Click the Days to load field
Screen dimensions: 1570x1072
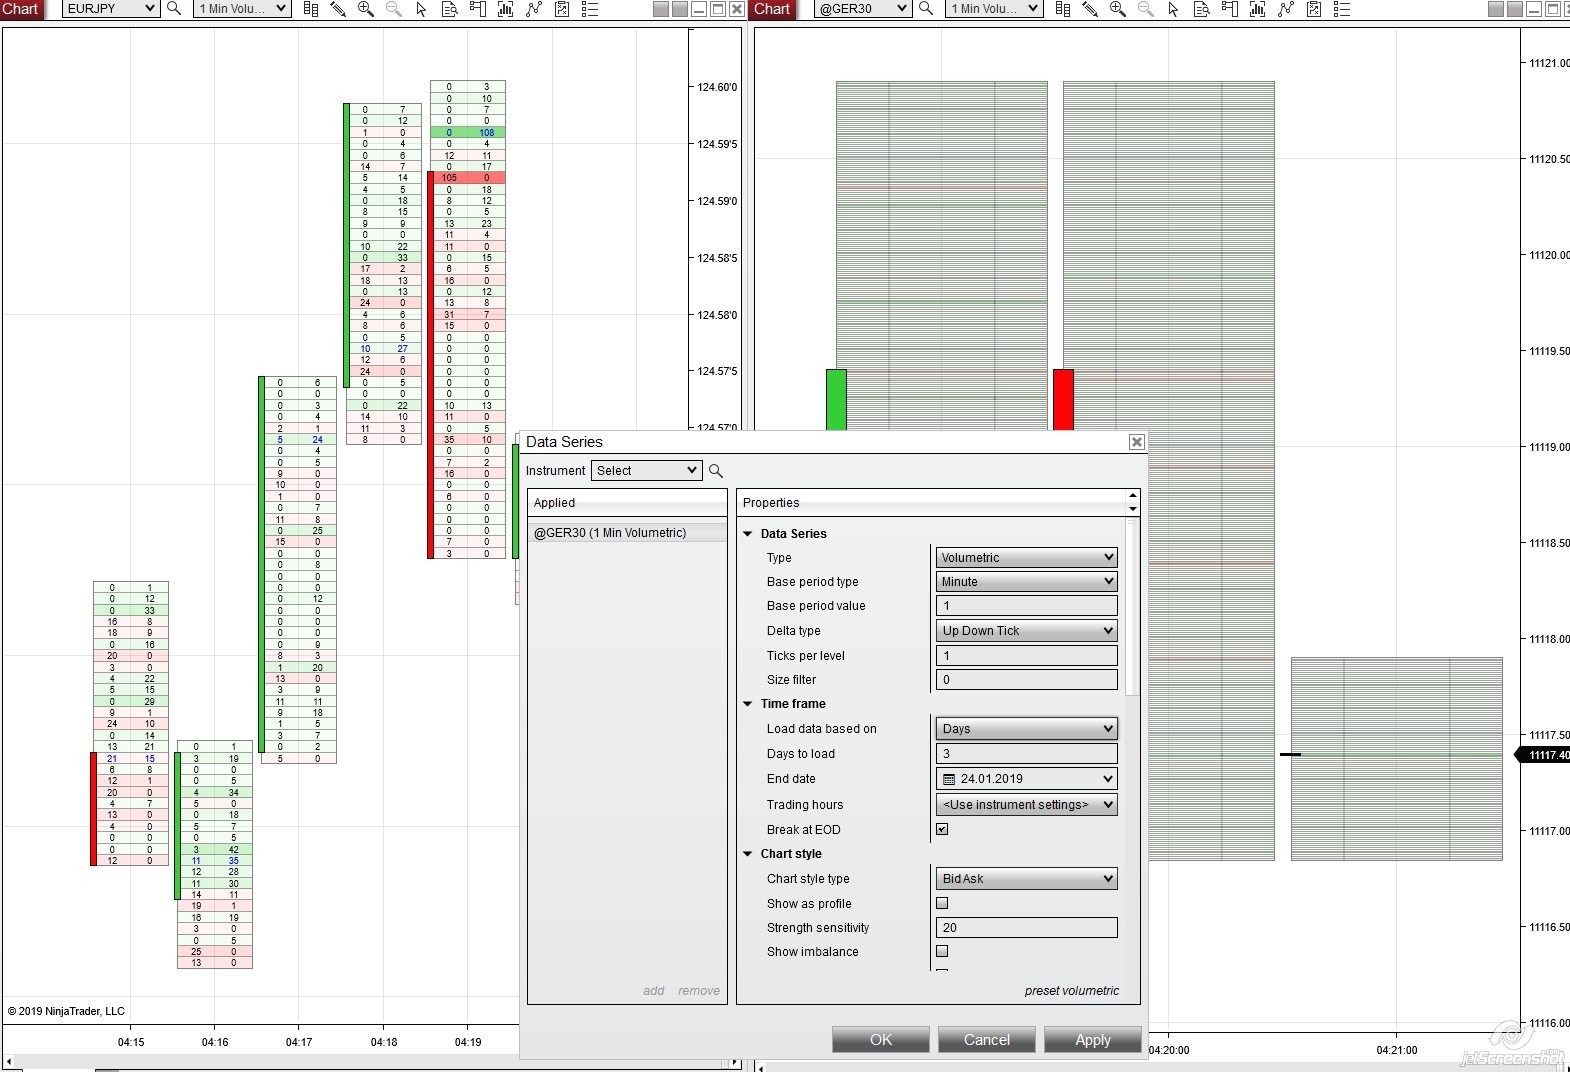pyautogui.click(x=1026, y=754)
